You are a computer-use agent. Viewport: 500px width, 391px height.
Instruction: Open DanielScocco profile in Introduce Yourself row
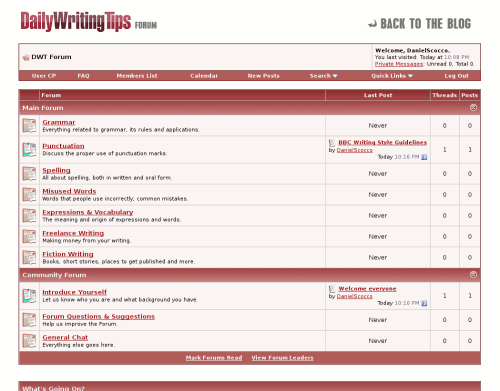[x=355, y=296]
